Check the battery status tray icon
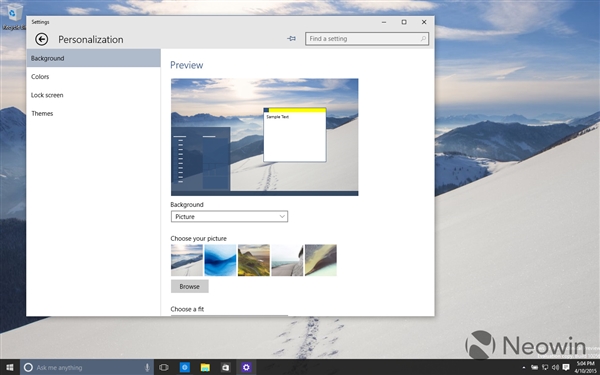Viewport: 600px width, 375px height. [x=534, y=368]
